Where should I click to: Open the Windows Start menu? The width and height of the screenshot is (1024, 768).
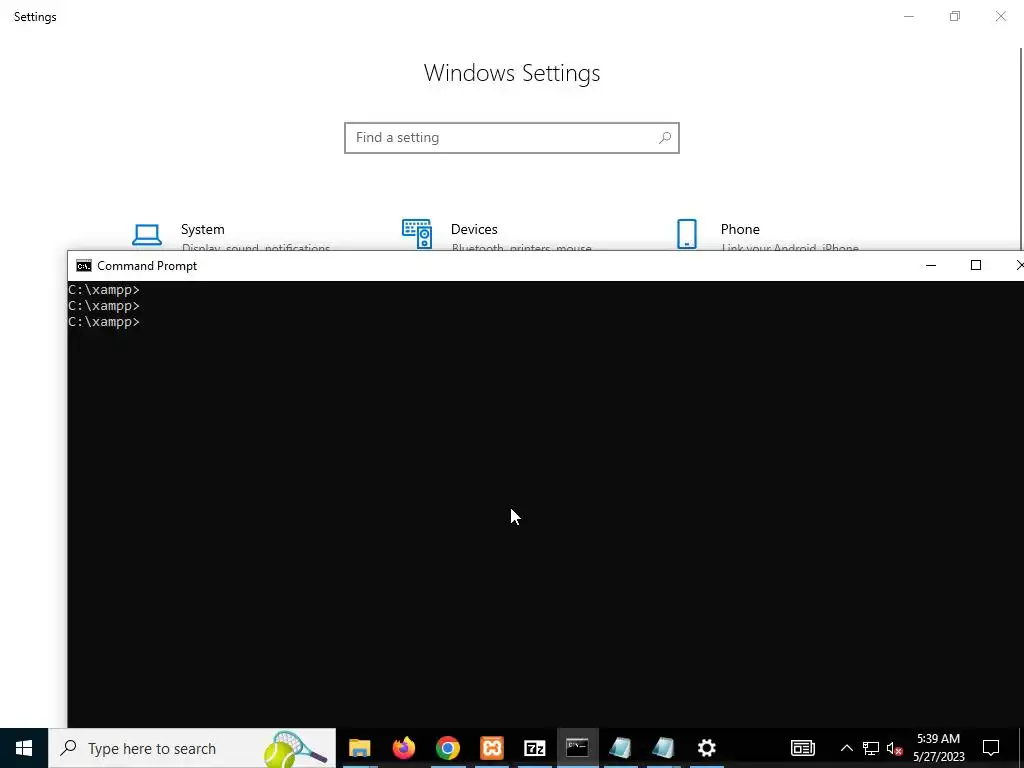coord(24,748)
